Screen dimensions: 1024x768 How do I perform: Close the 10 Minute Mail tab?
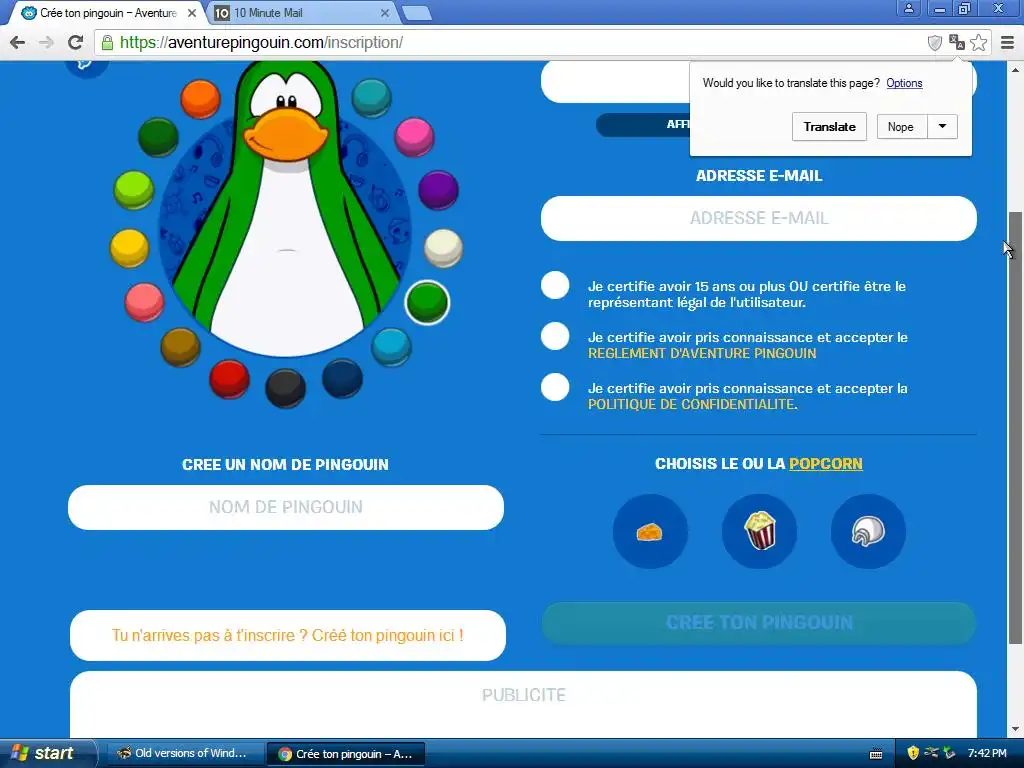(x=385, y=13)
